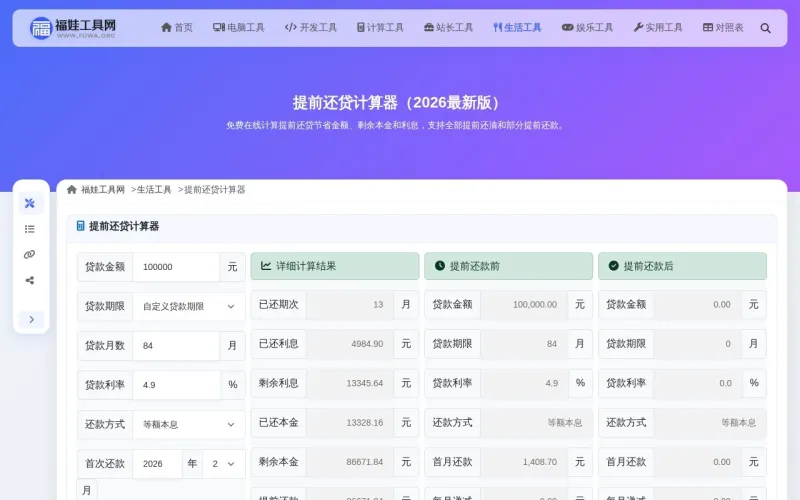Screen dimensions: 800x500
Task: Open 对照表 menu
Action: tap(723, 28)
